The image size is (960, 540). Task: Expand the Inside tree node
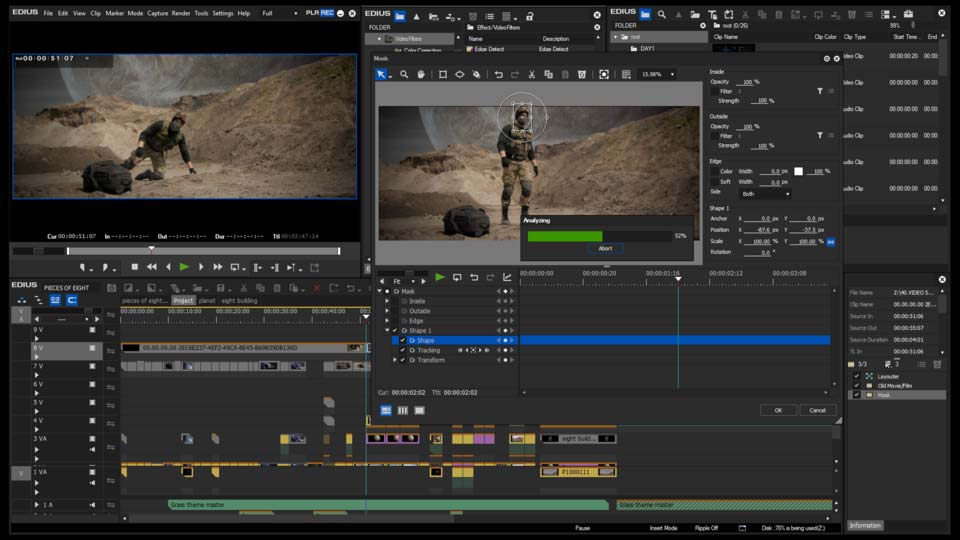(x=387, y=301)
